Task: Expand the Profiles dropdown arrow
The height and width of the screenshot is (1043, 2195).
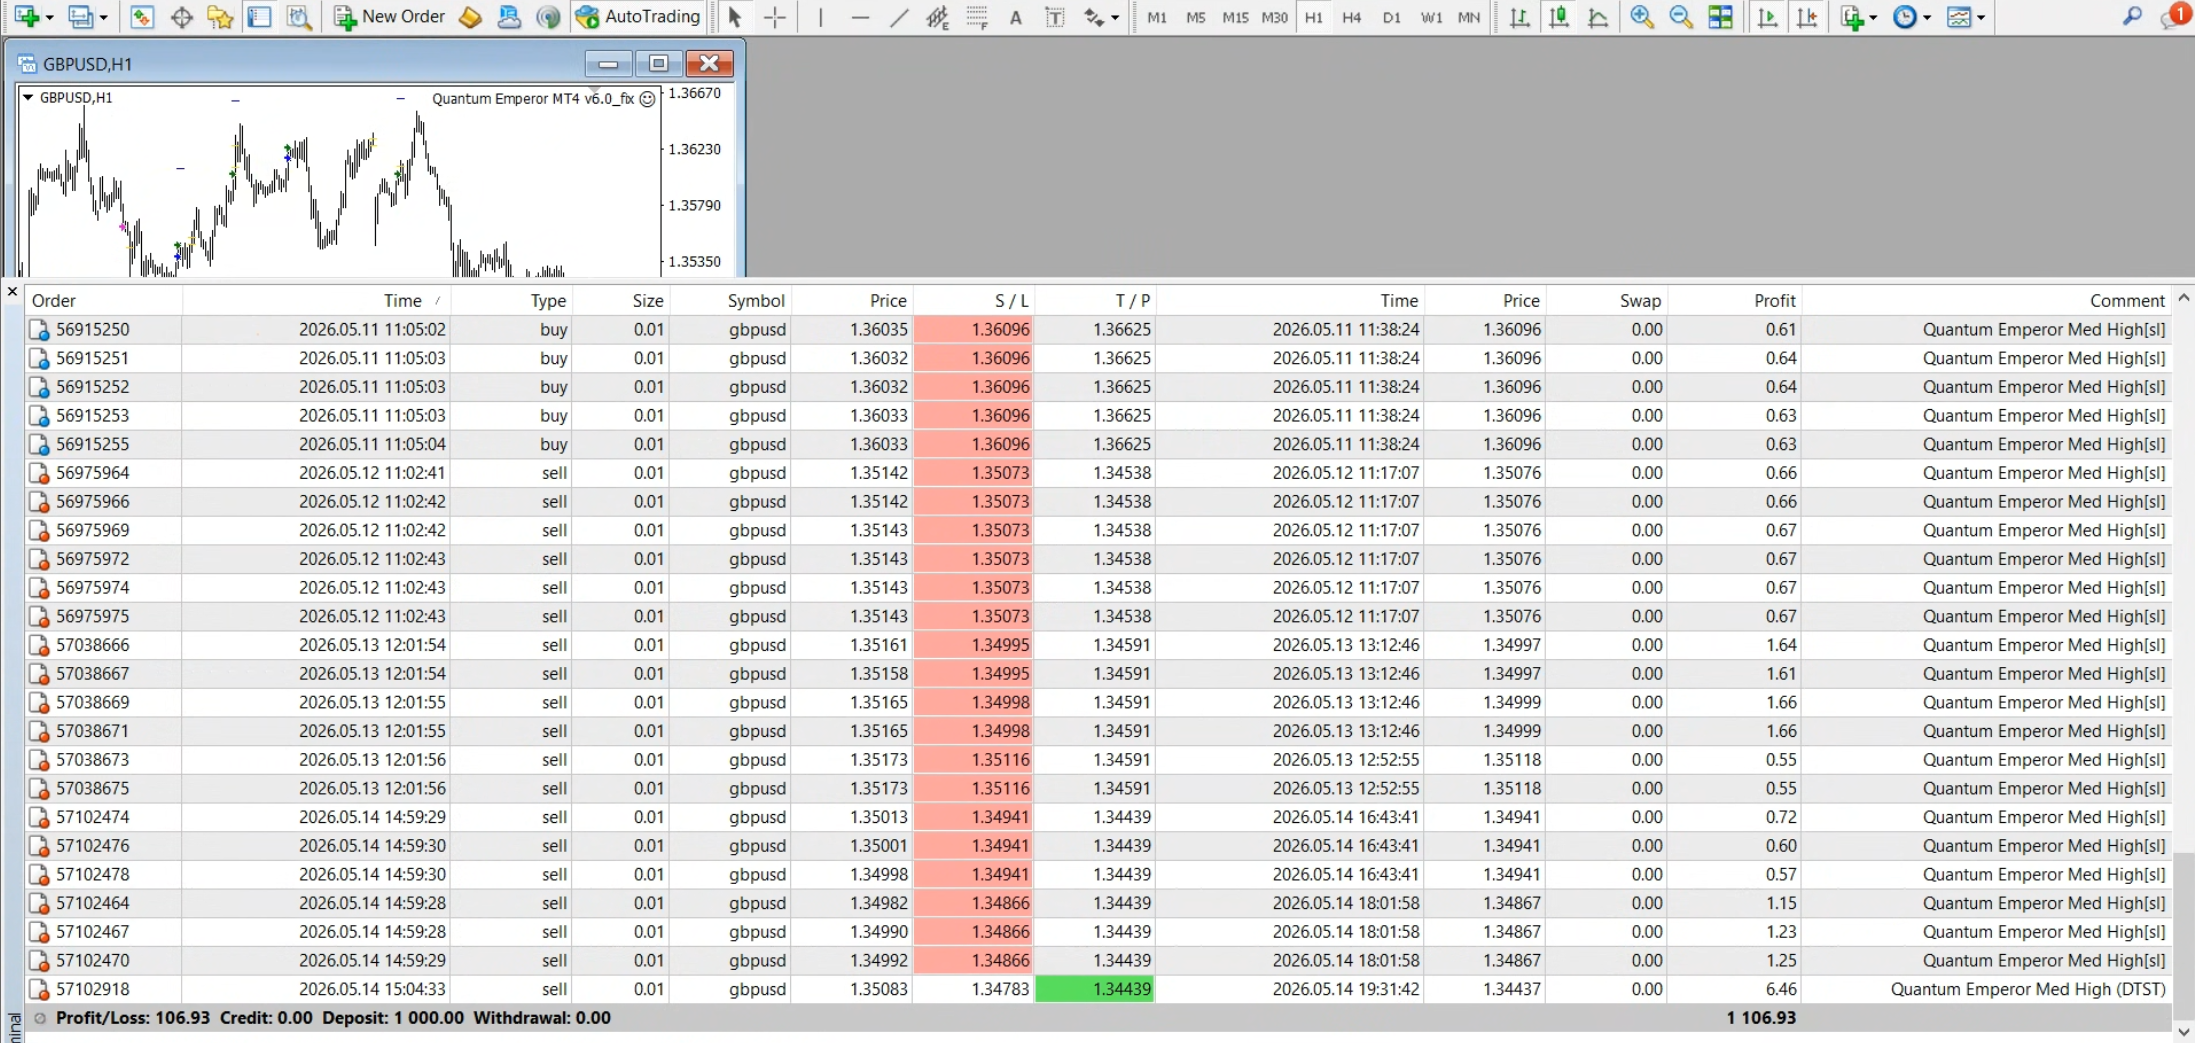Action: [x=103, y=17]
